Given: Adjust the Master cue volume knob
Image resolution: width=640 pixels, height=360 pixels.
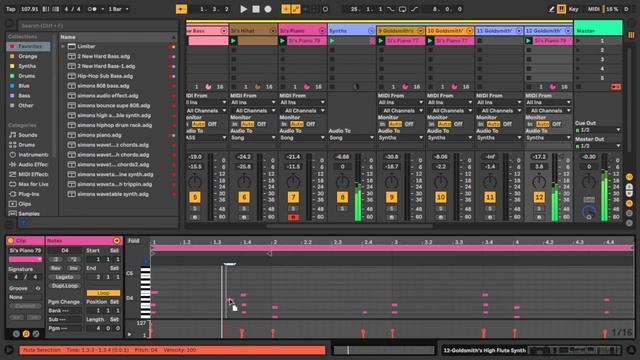Looking at the screenshot, I should click(589, 211).
